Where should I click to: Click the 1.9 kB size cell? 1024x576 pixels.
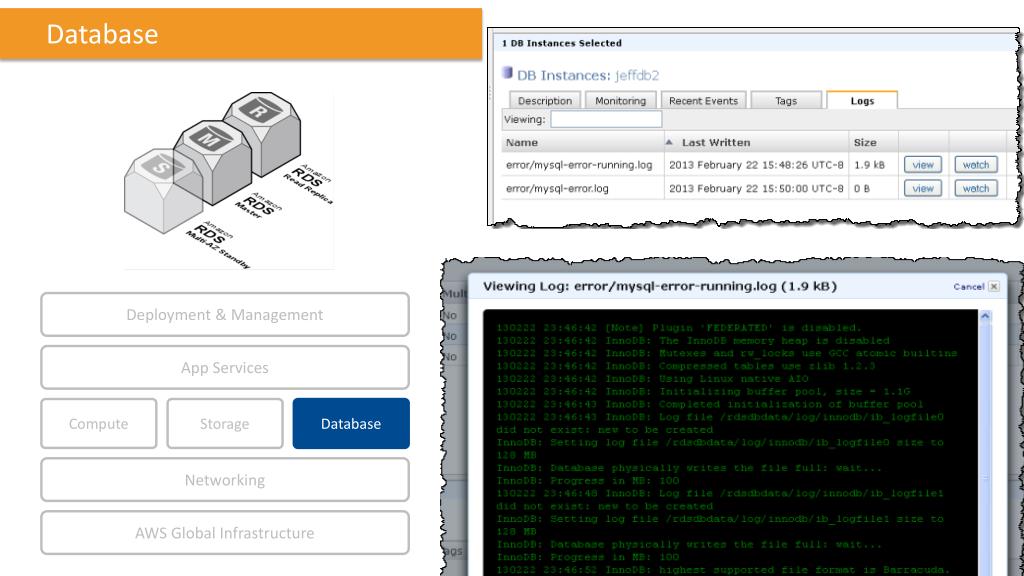point(869,165)
